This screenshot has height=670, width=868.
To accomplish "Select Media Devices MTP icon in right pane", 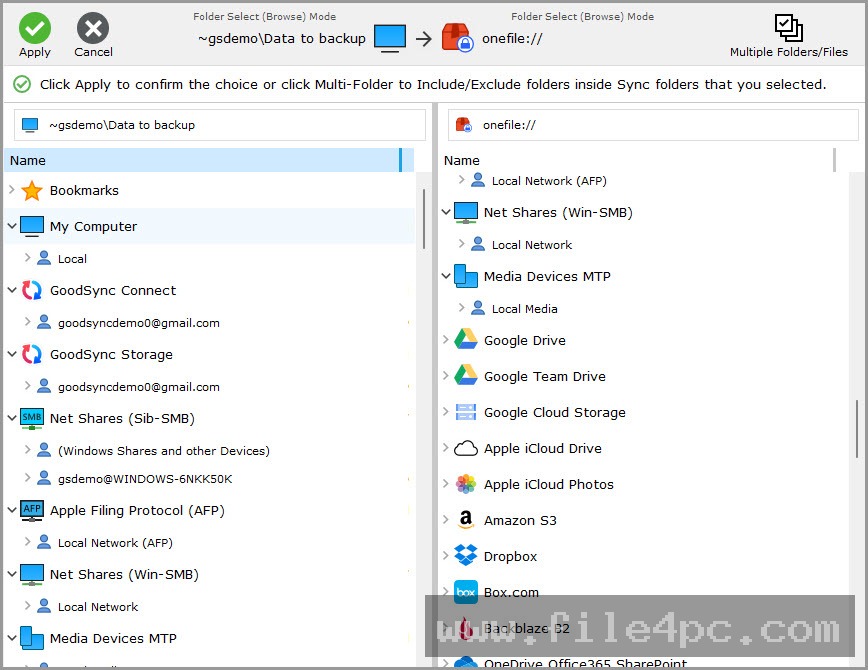I will click(466, 276).
